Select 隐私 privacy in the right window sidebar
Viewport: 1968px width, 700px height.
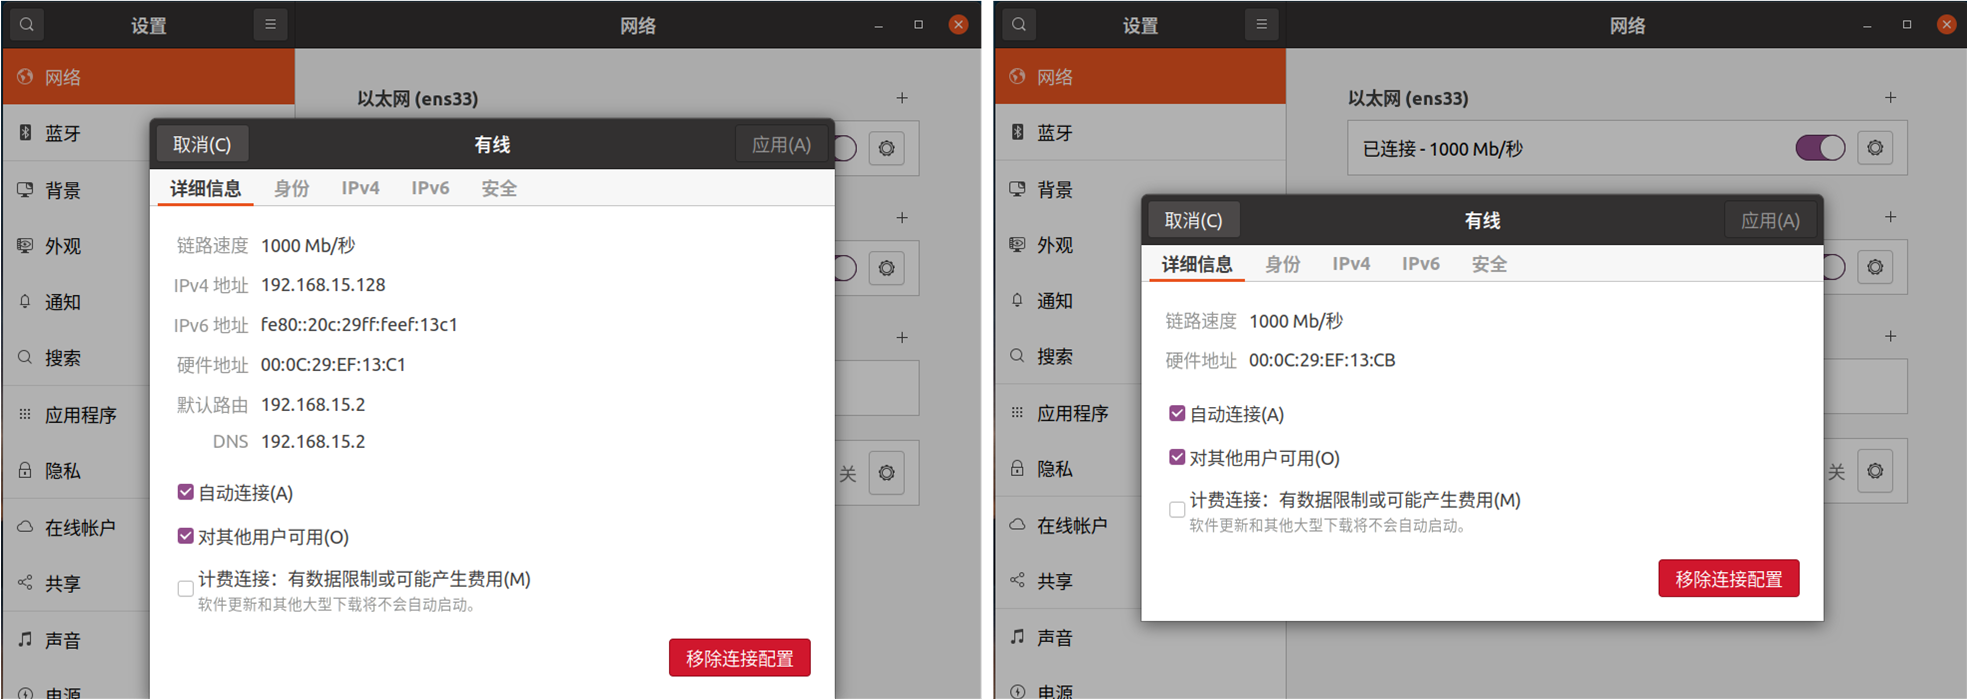tap(1054, 469)
